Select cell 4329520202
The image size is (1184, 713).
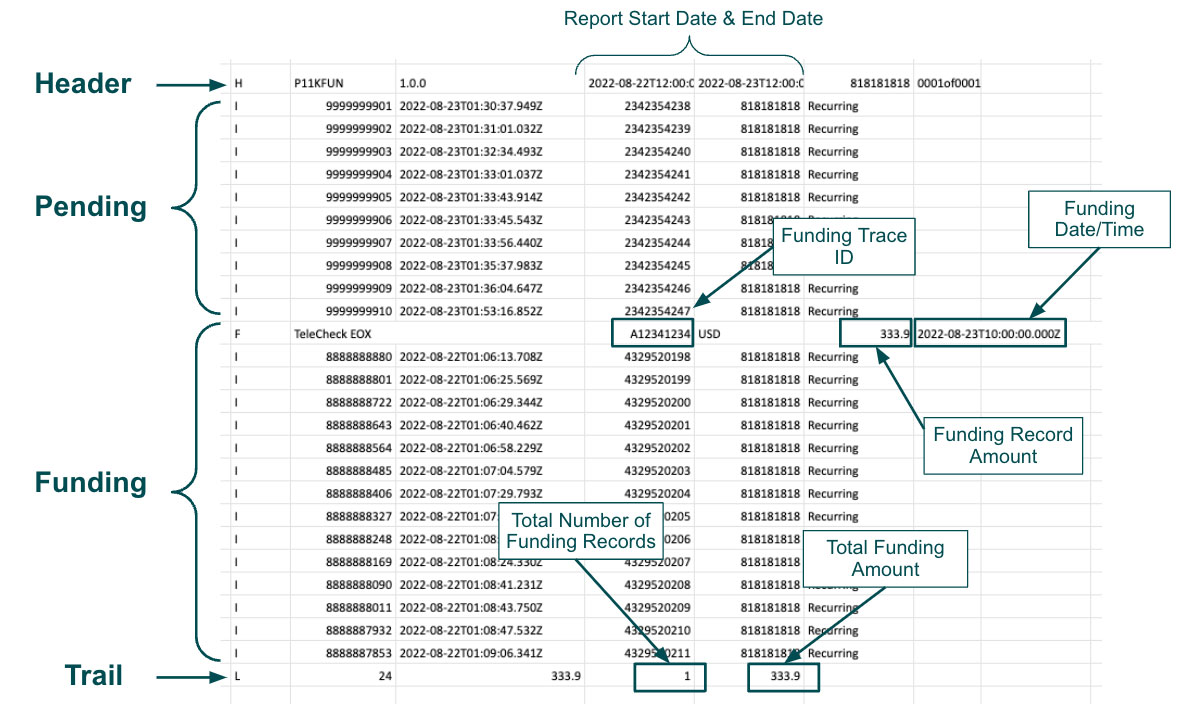pos(657,448)
